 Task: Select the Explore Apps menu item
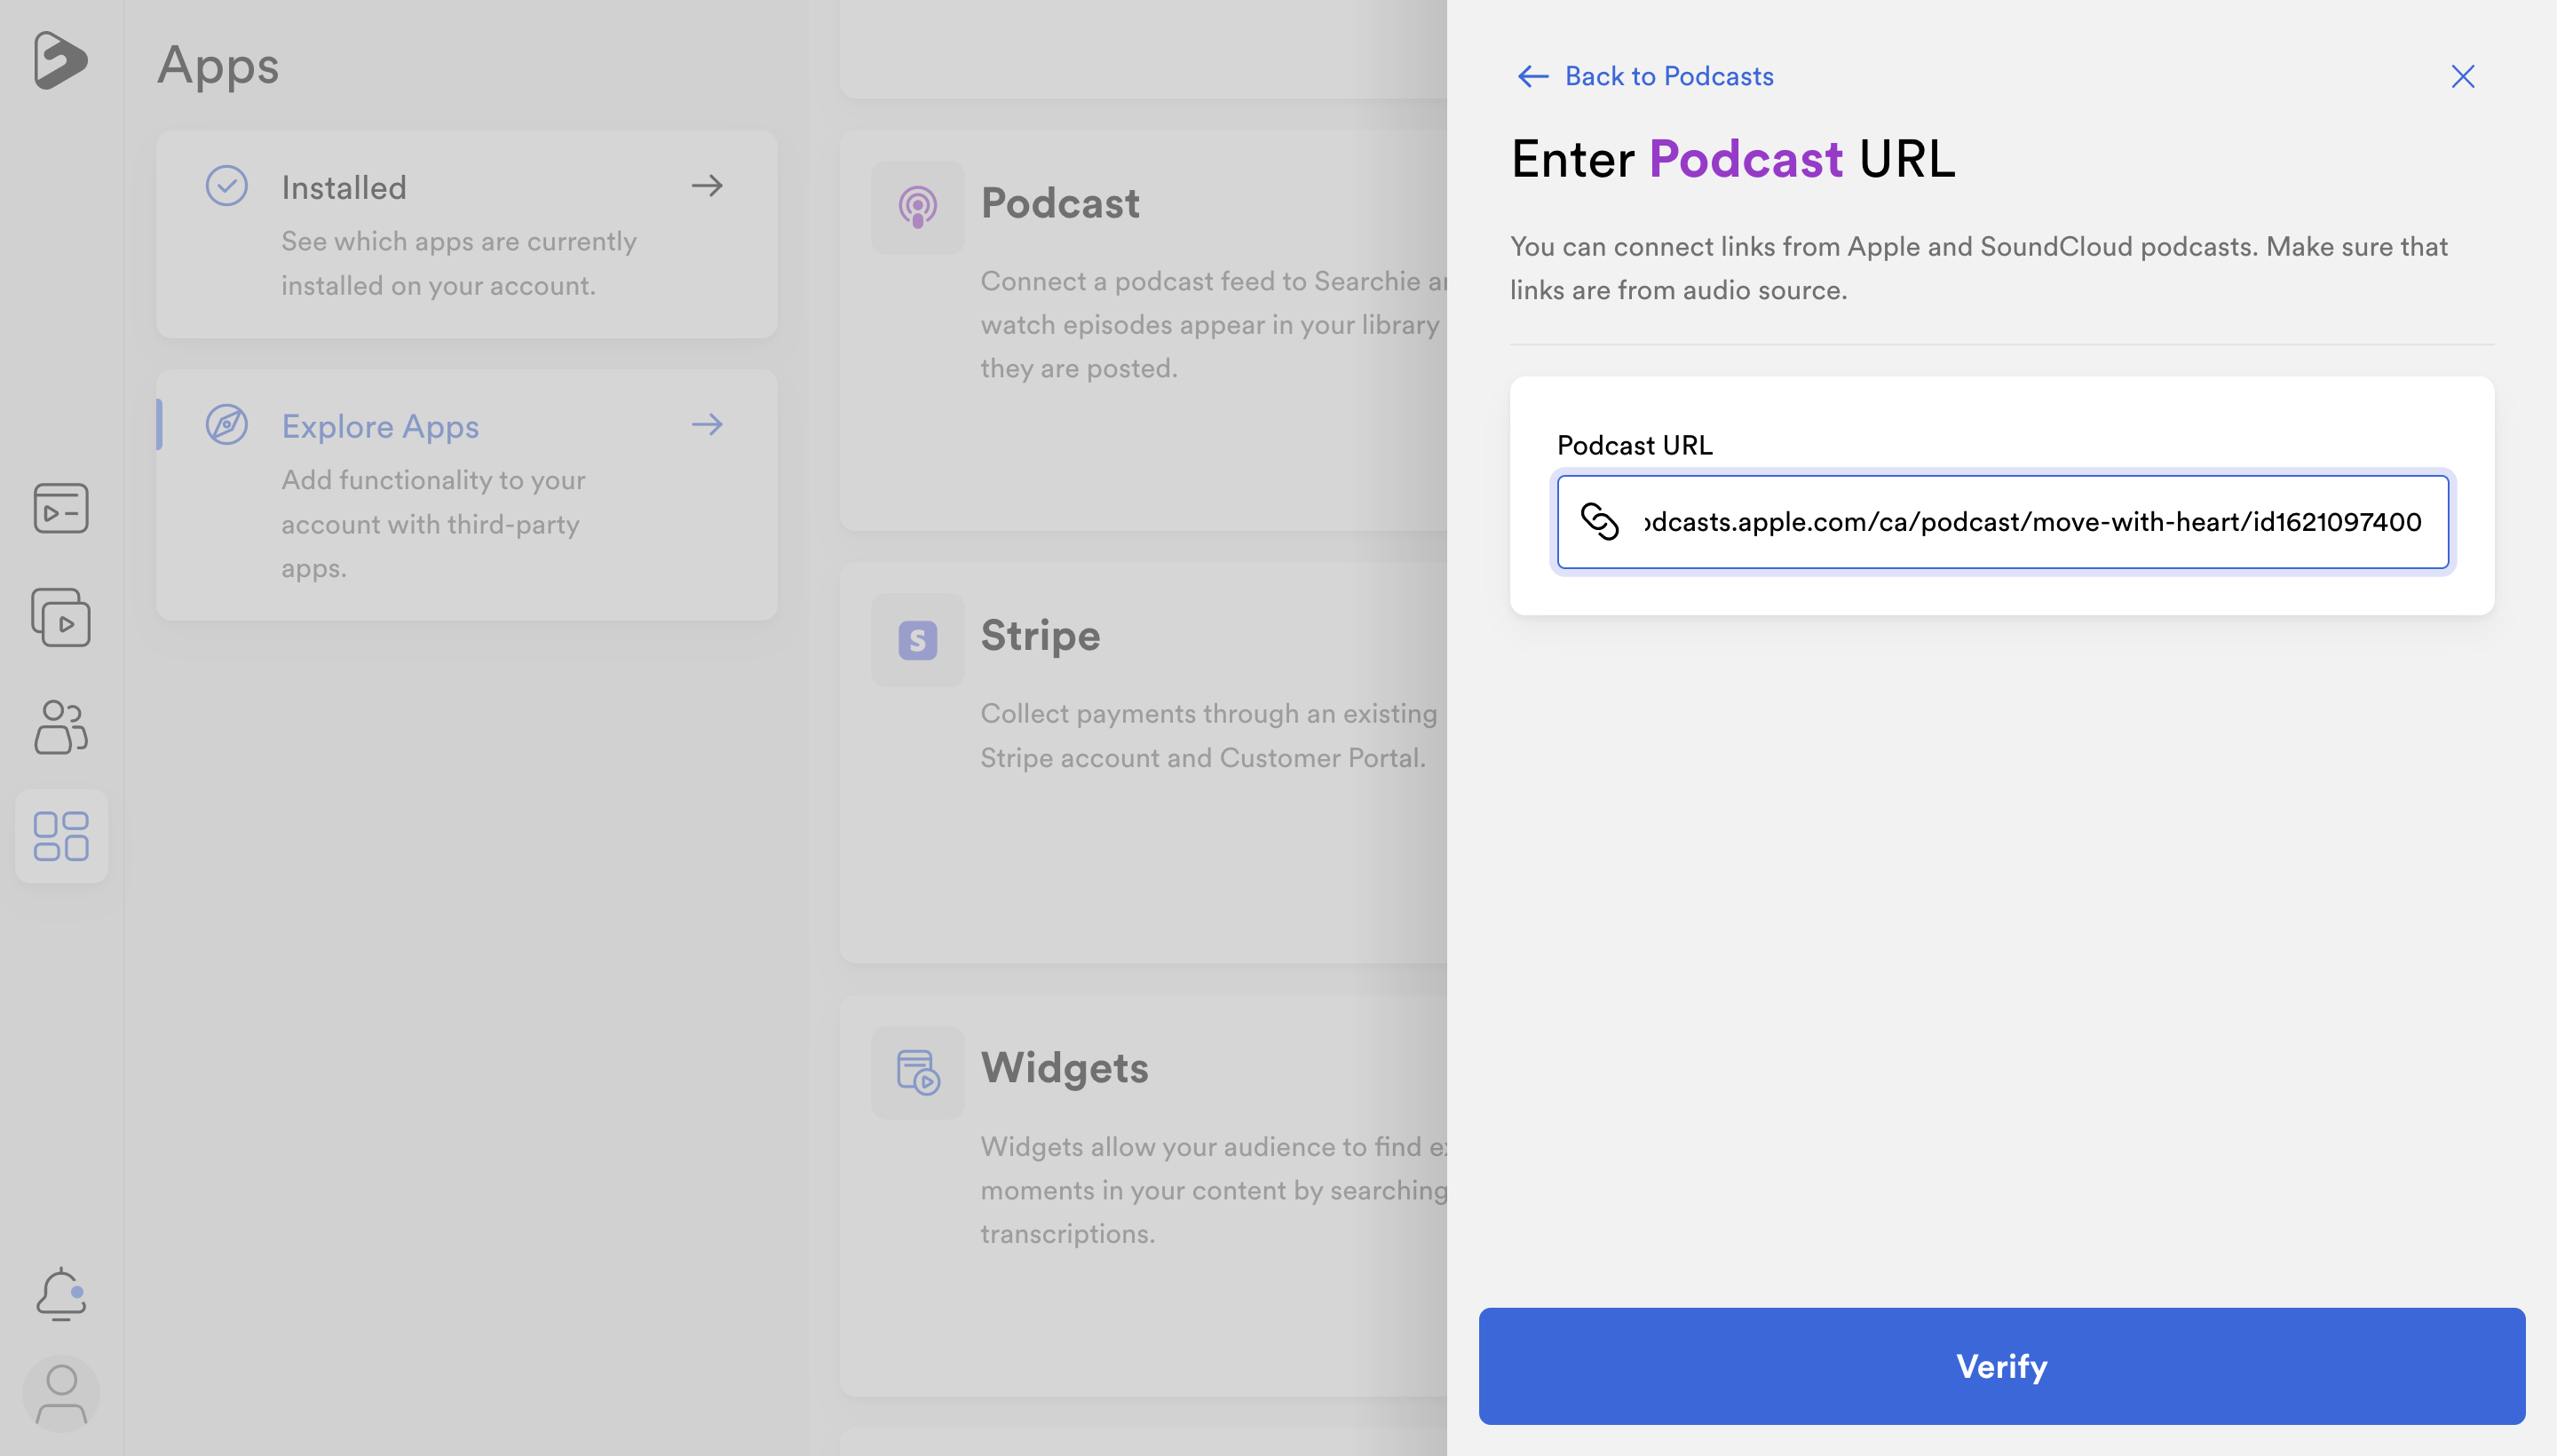tap(466, 495)
